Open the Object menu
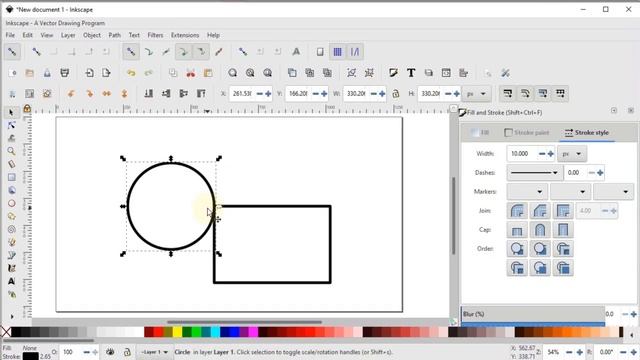 coord(92,35)
